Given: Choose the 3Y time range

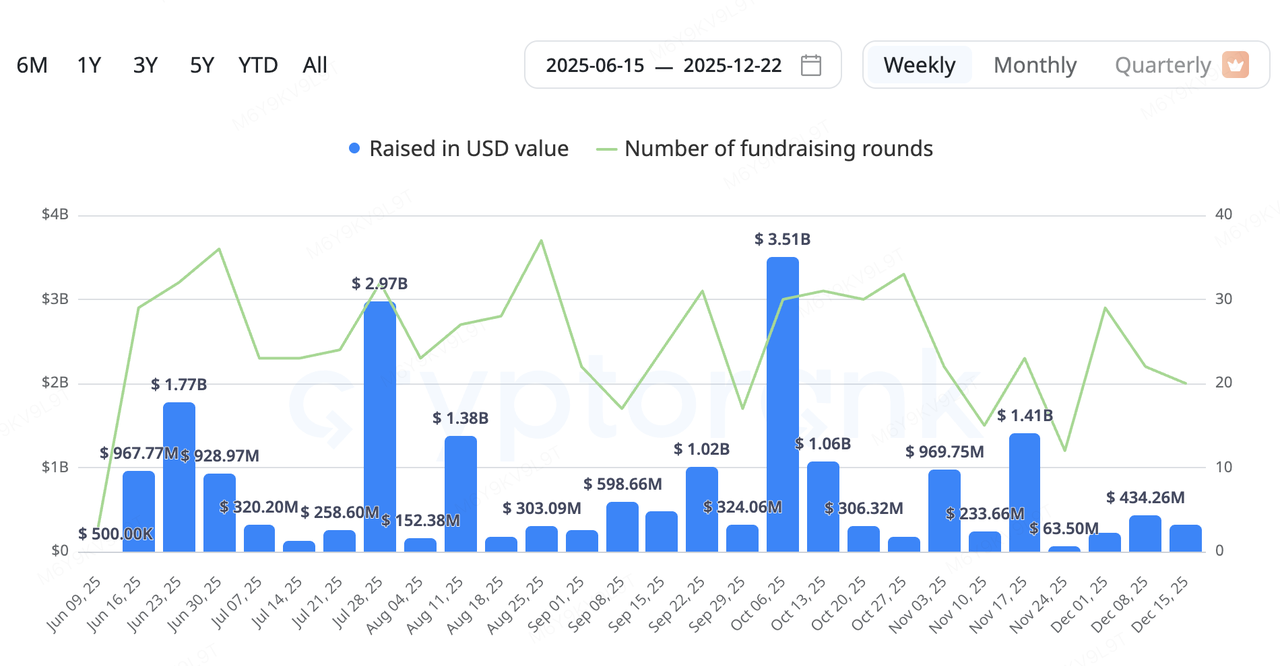Looking at the screenshot, I should 145,65.
